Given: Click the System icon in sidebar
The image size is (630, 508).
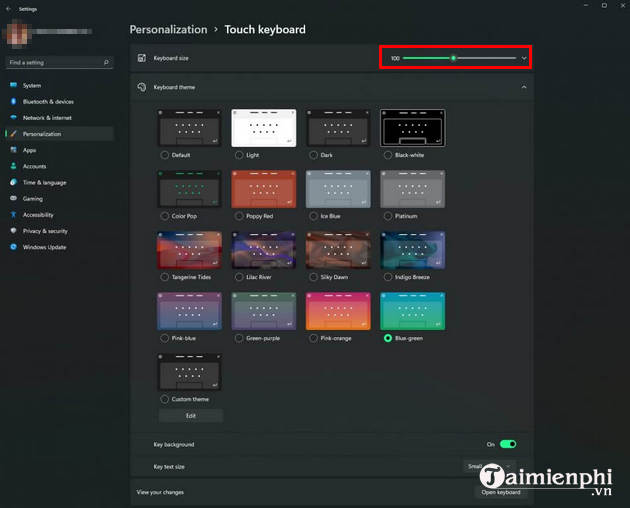Looking at the screenshot, I should pos(13,85).
